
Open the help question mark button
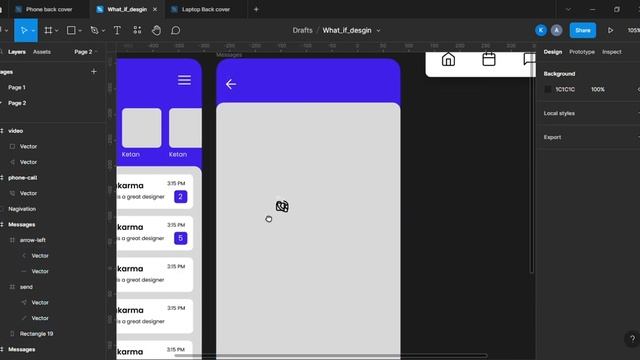coord(632,338)
